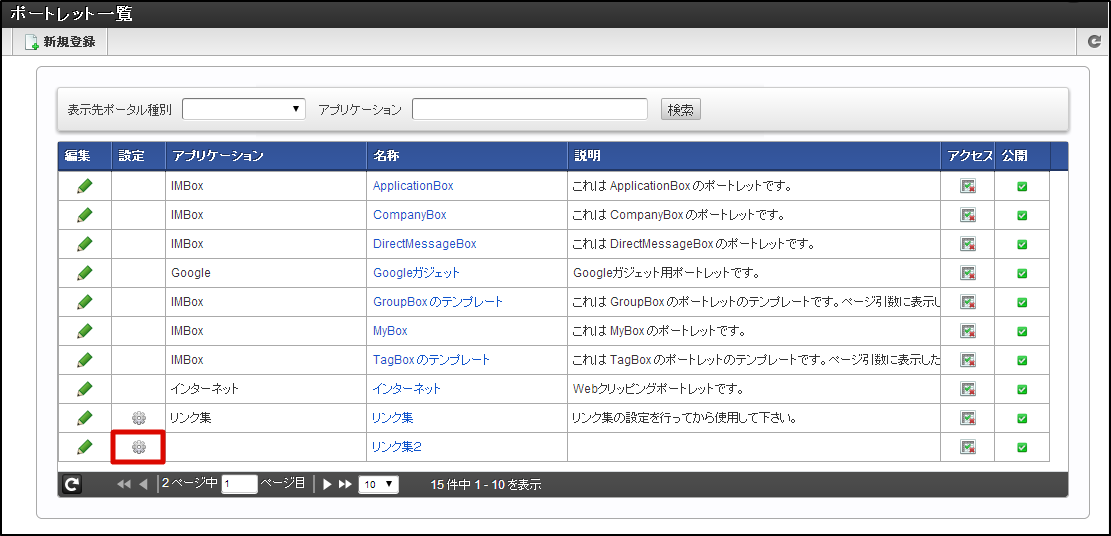1111x536 pixels.
Task: Jump to the first page in pager
Action: pyautogui.click(x=124, y=484)
